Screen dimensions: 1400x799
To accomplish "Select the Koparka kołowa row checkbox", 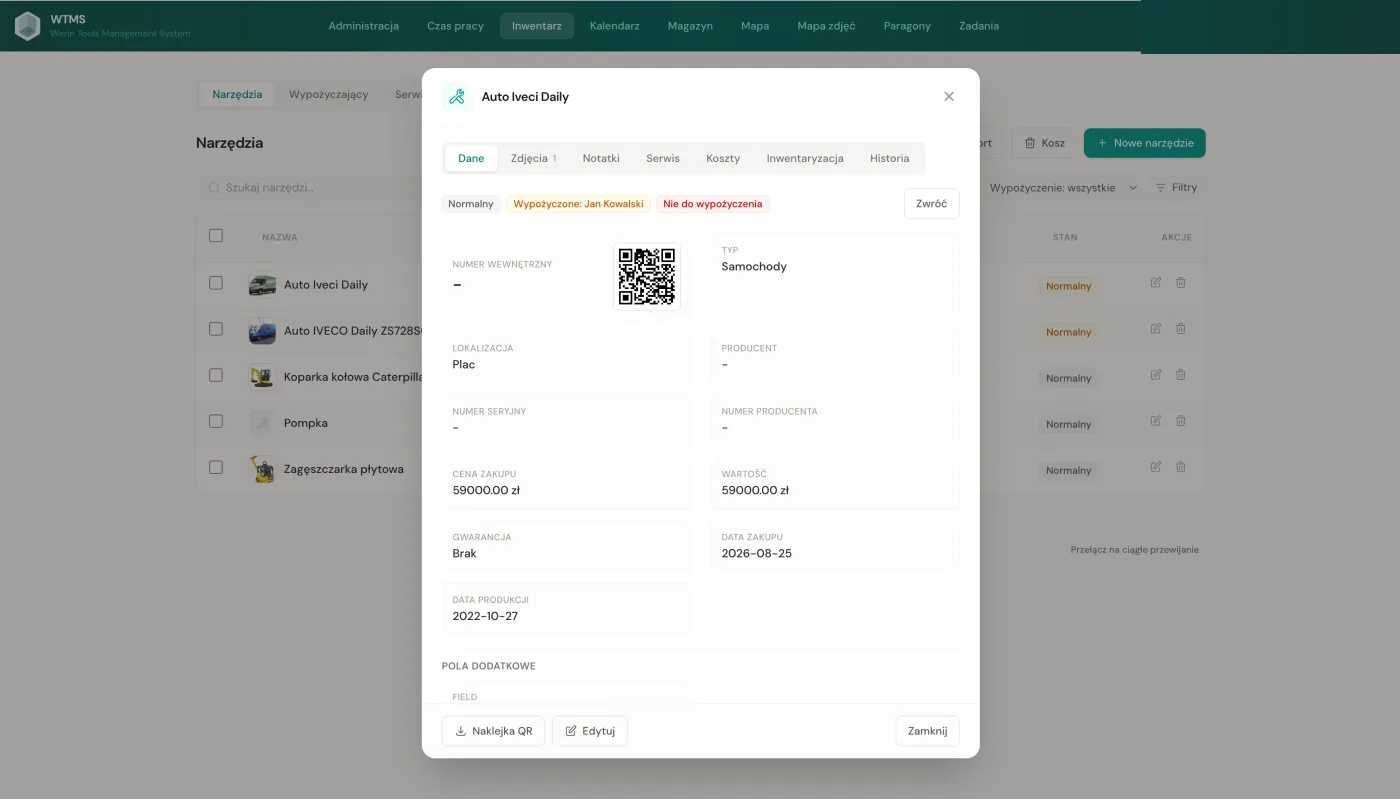I will (216, 375).
